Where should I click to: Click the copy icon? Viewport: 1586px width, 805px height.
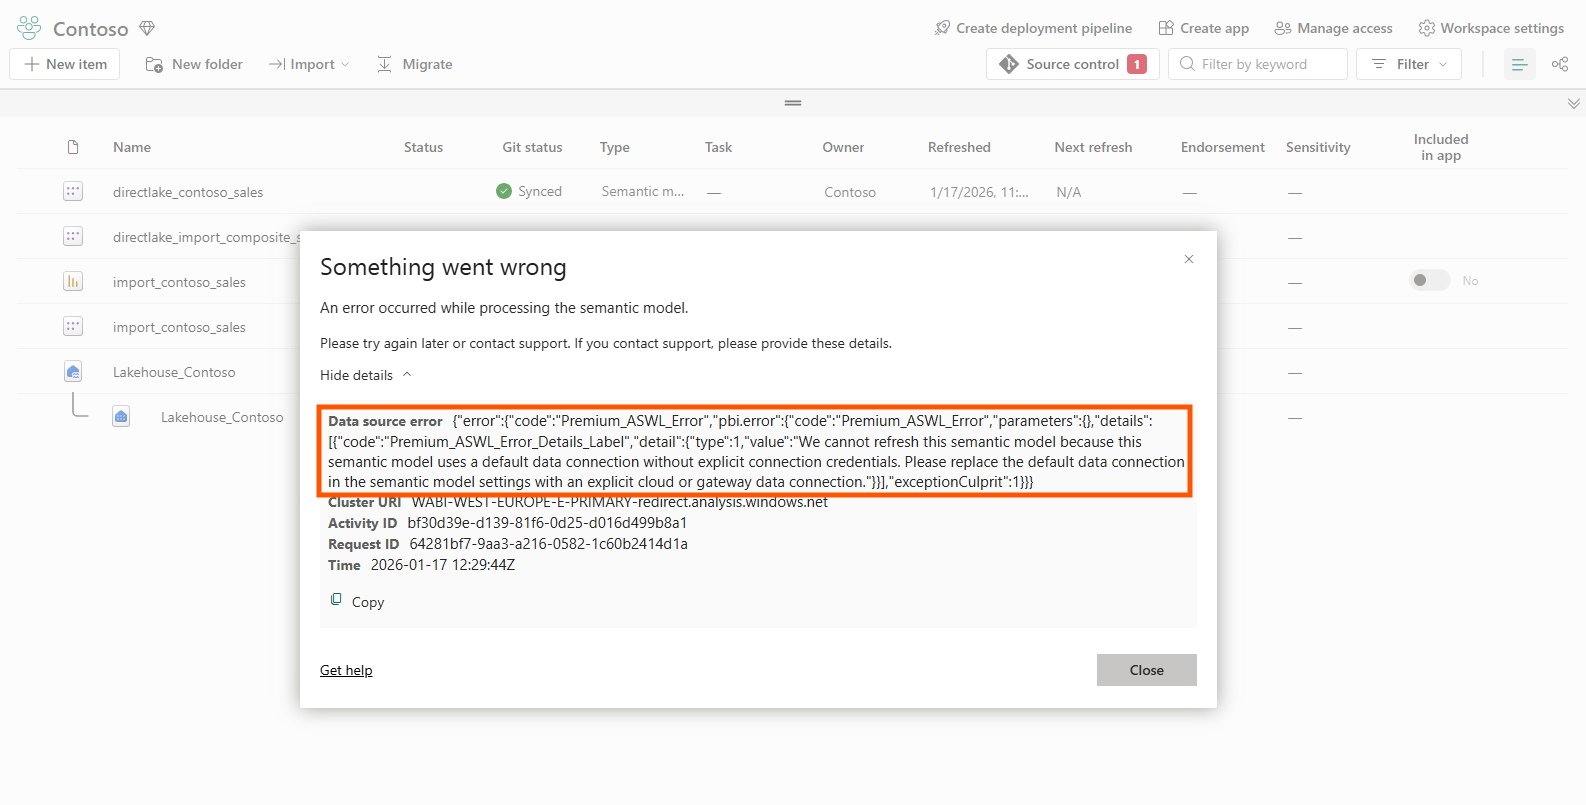[x=336, y=600]
